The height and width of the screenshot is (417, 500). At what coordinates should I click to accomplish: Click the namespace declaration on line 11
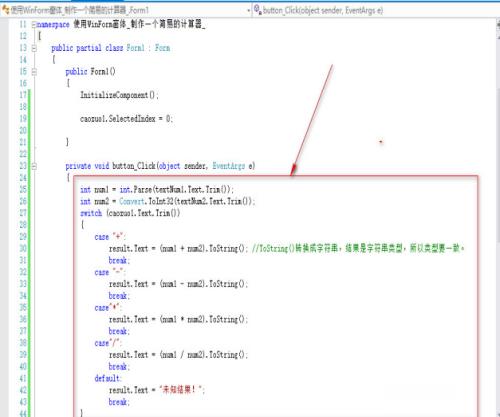121,24
